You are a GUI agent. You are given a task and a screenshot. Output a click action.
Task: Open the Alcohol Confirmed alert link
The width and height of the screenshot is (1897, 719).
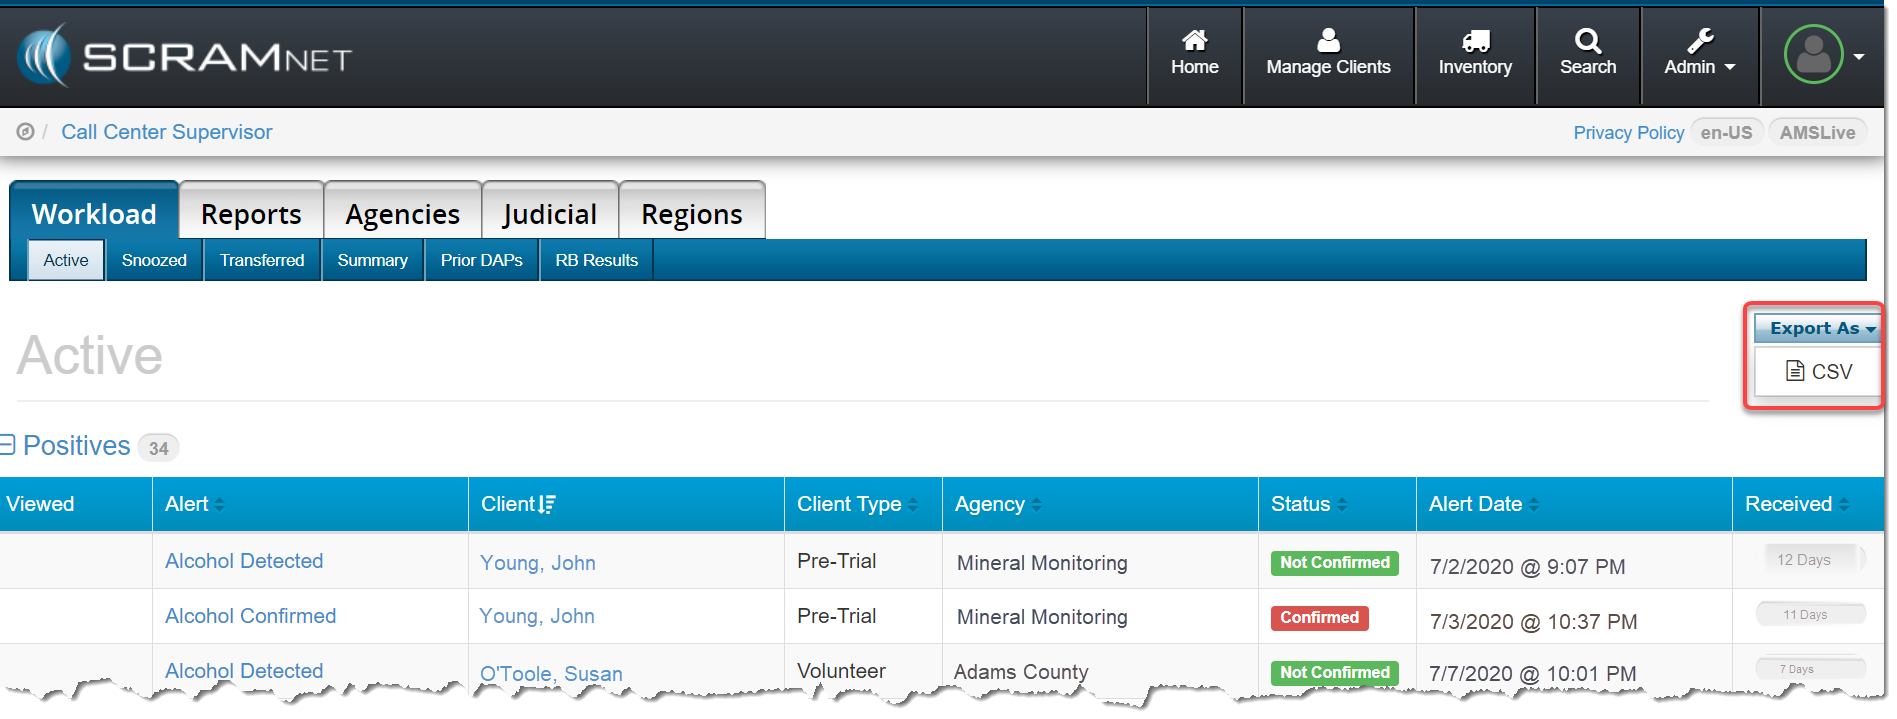coord(250,616)
